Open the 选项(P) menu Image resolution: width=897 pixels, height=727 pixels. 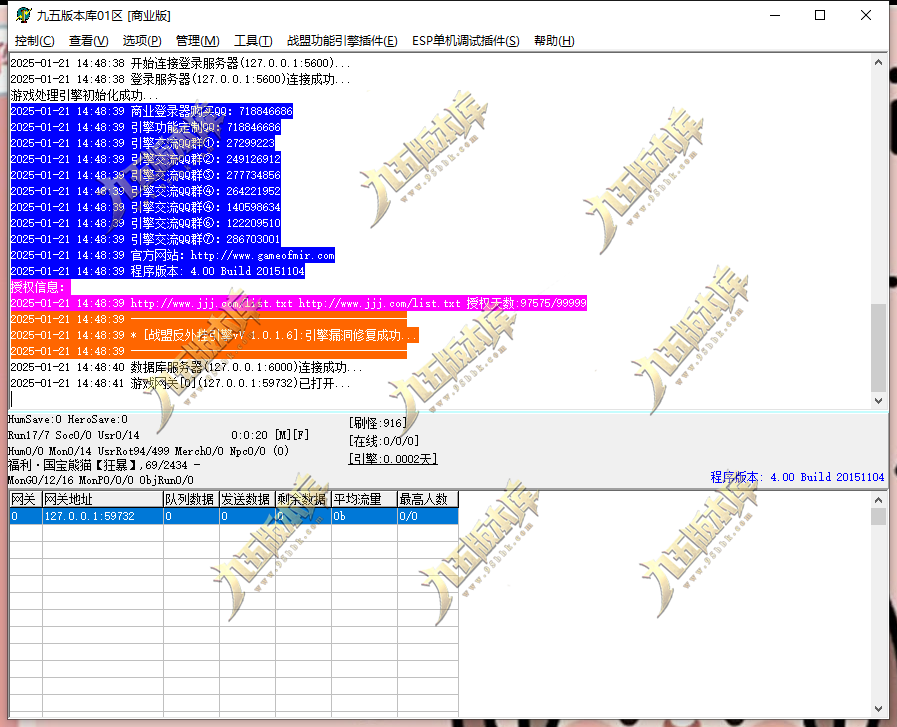point(142,41)
